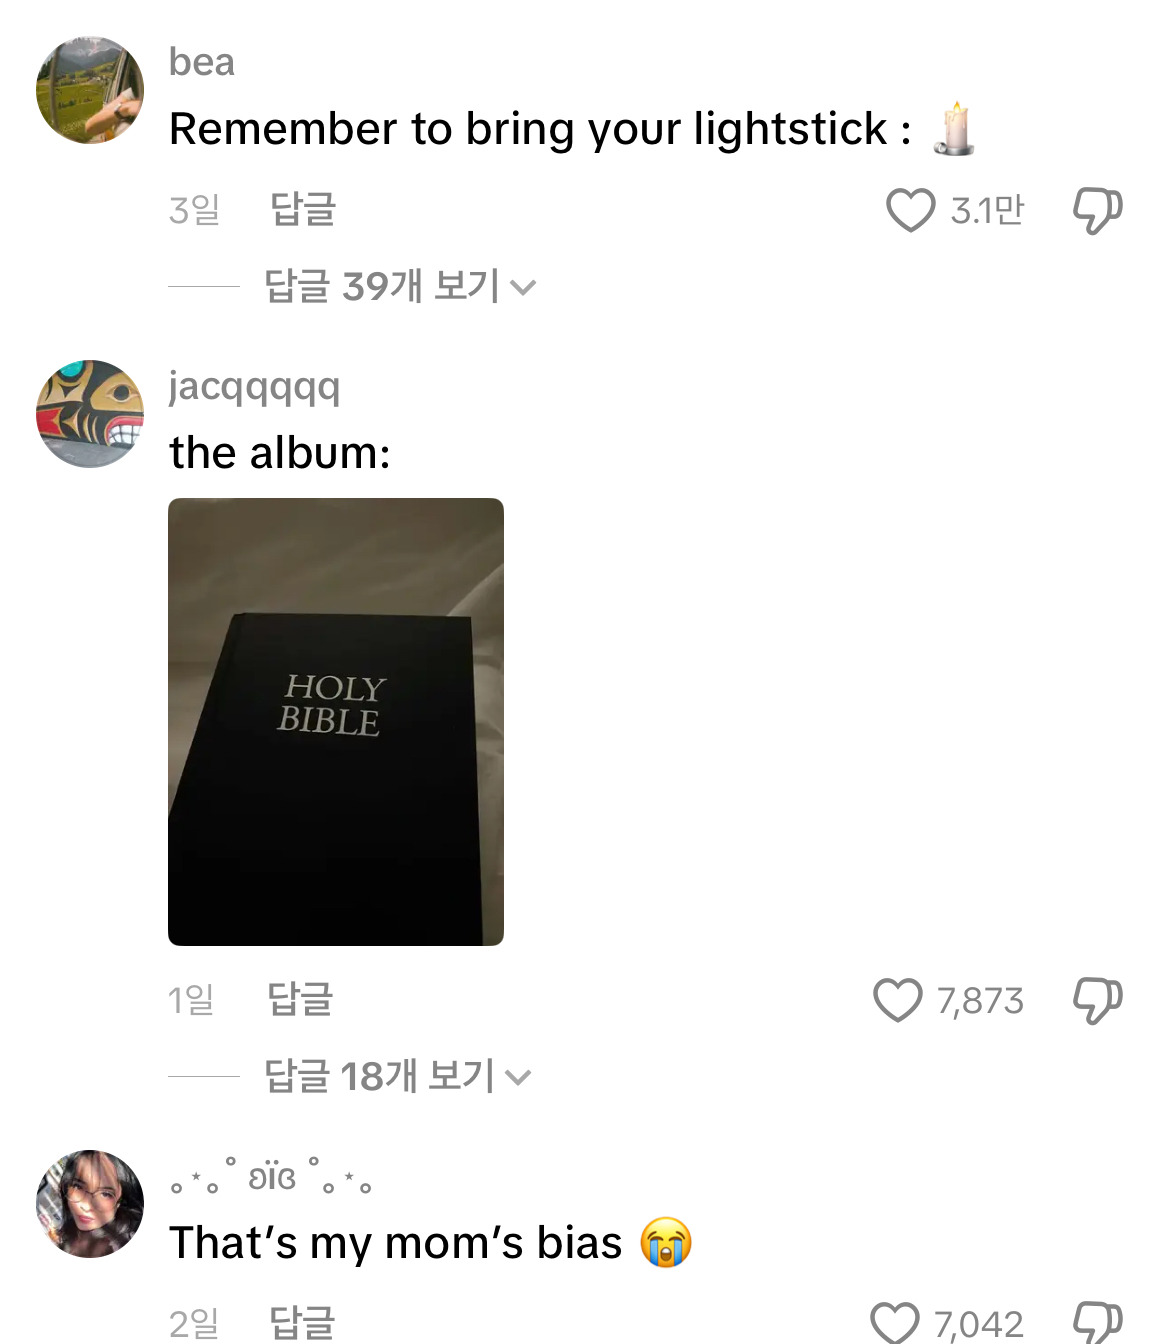Tap the username bea

(x=202, y=62)
